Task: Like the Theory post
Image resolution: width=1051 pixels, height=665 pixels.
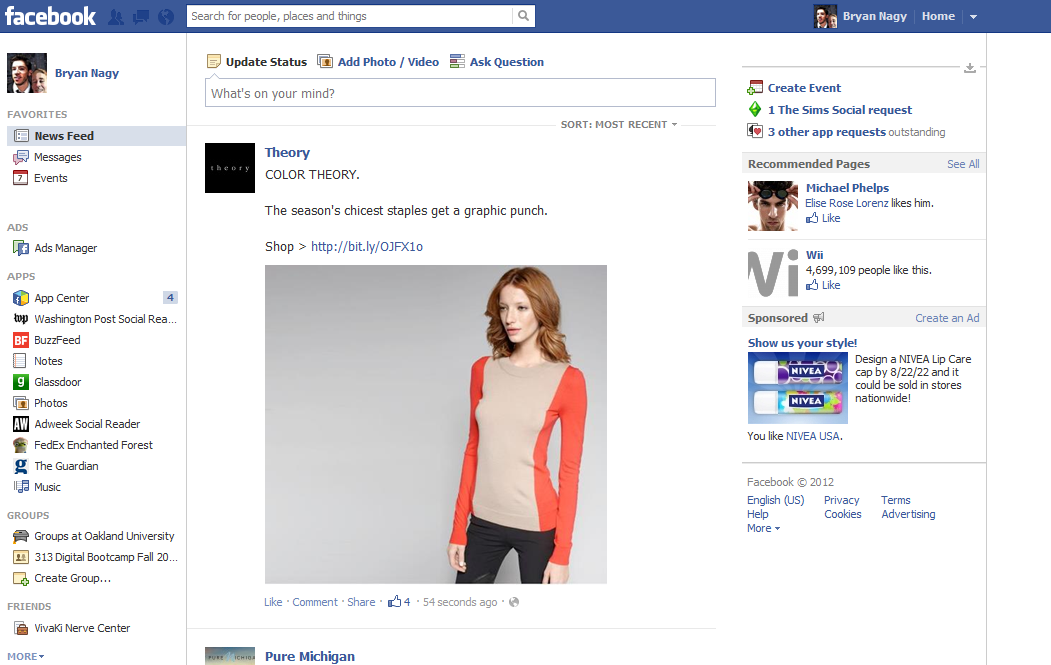Action: pyautogui.click(x=273, y=602)
